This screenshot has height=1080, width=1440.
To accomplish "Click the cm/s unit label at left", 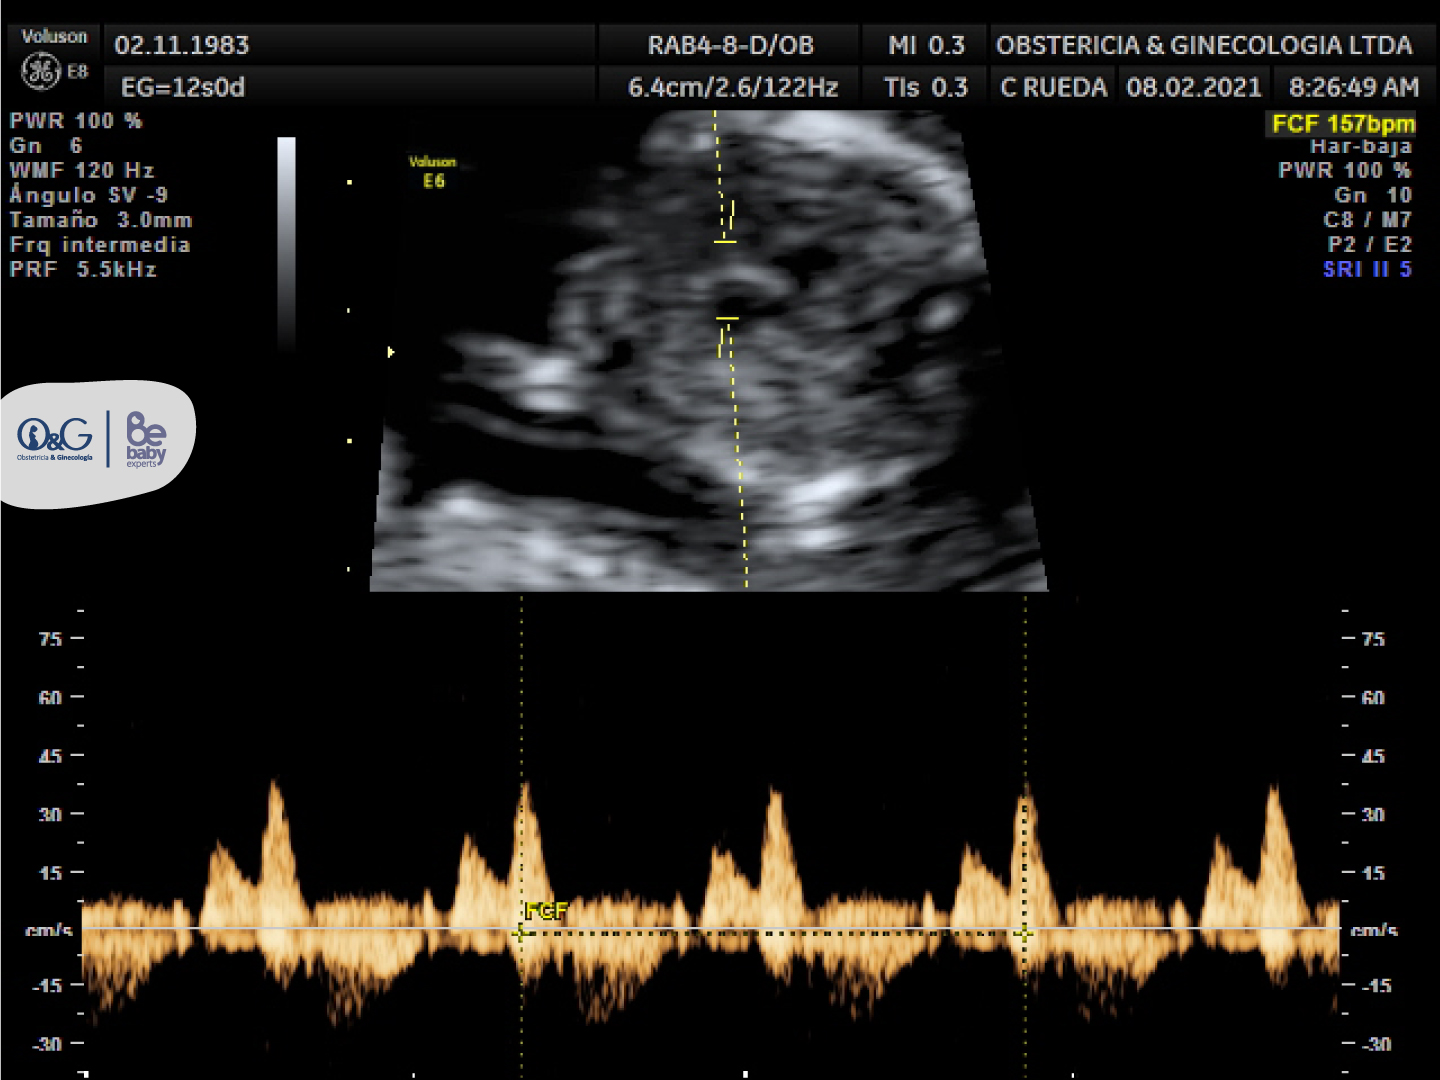I will coord(49,931).
